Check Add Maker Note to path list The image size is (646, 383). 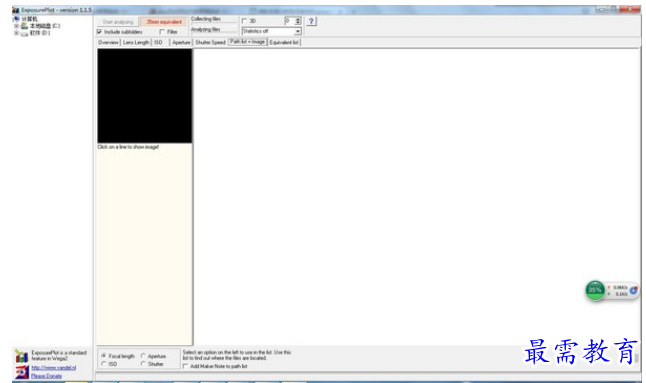[x=185, y=366]
